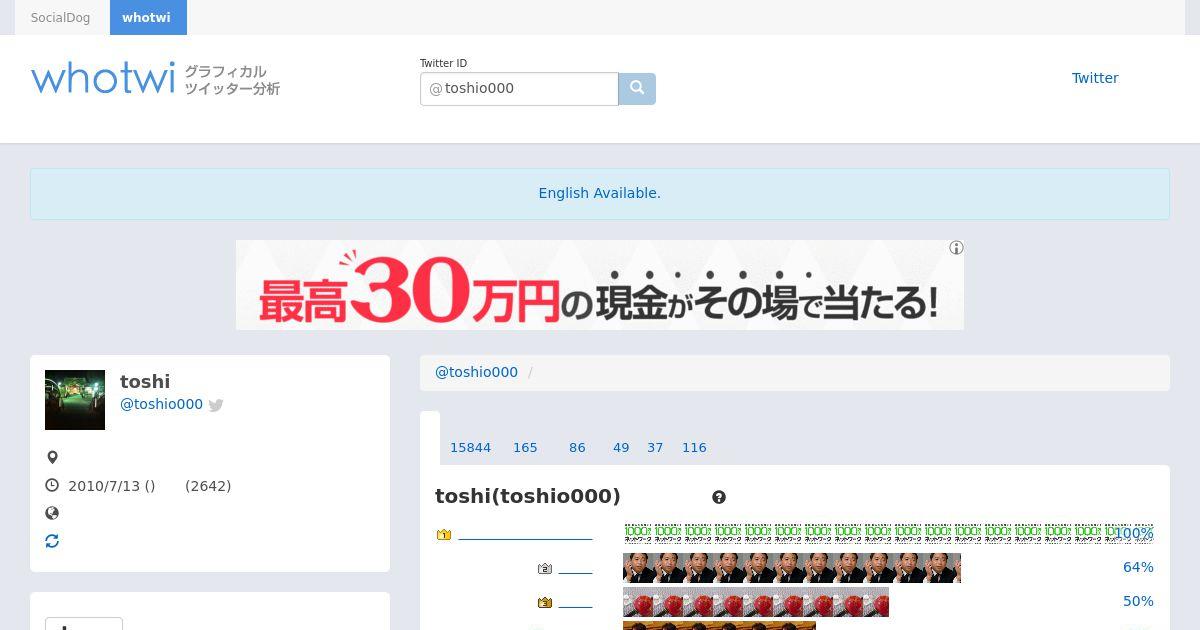Click the 64% avatar bar row
Image resolution: width=1200 pixels, height=630 pixels.
pyautogui.click(x=792, y=568)
